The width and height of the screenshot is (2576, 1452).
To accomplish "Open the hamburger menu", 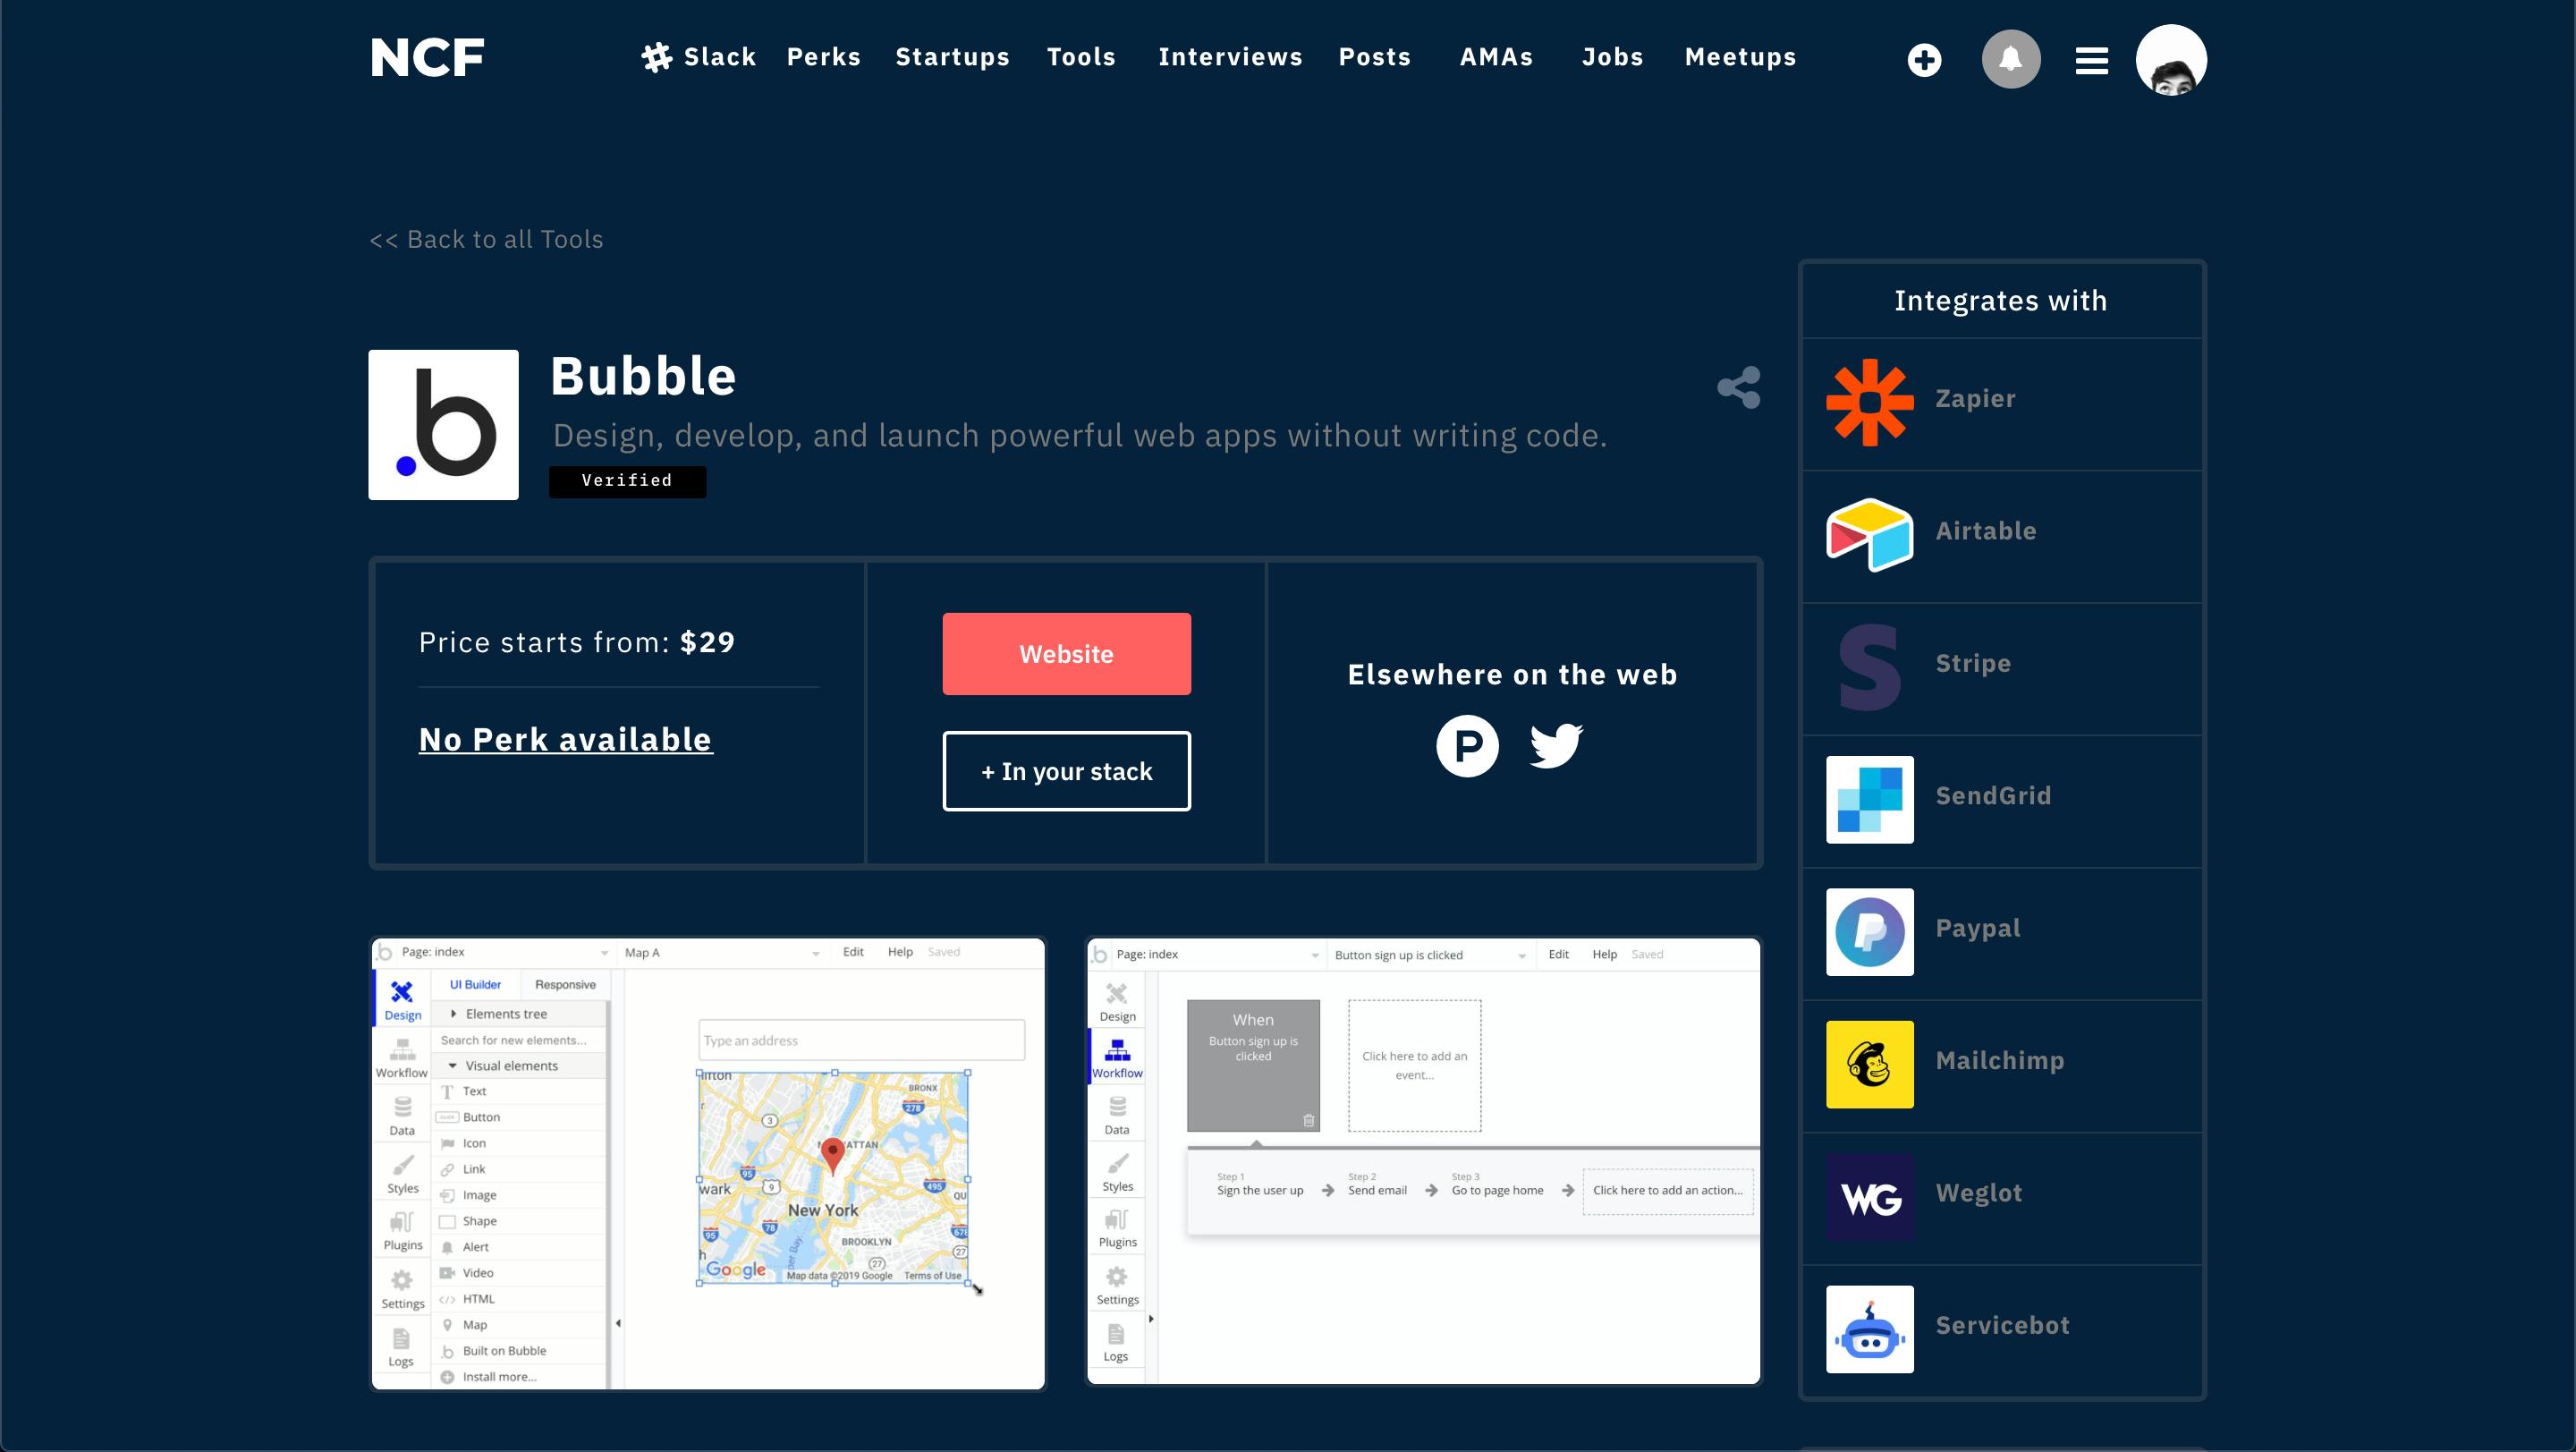I will point(2092,61).
